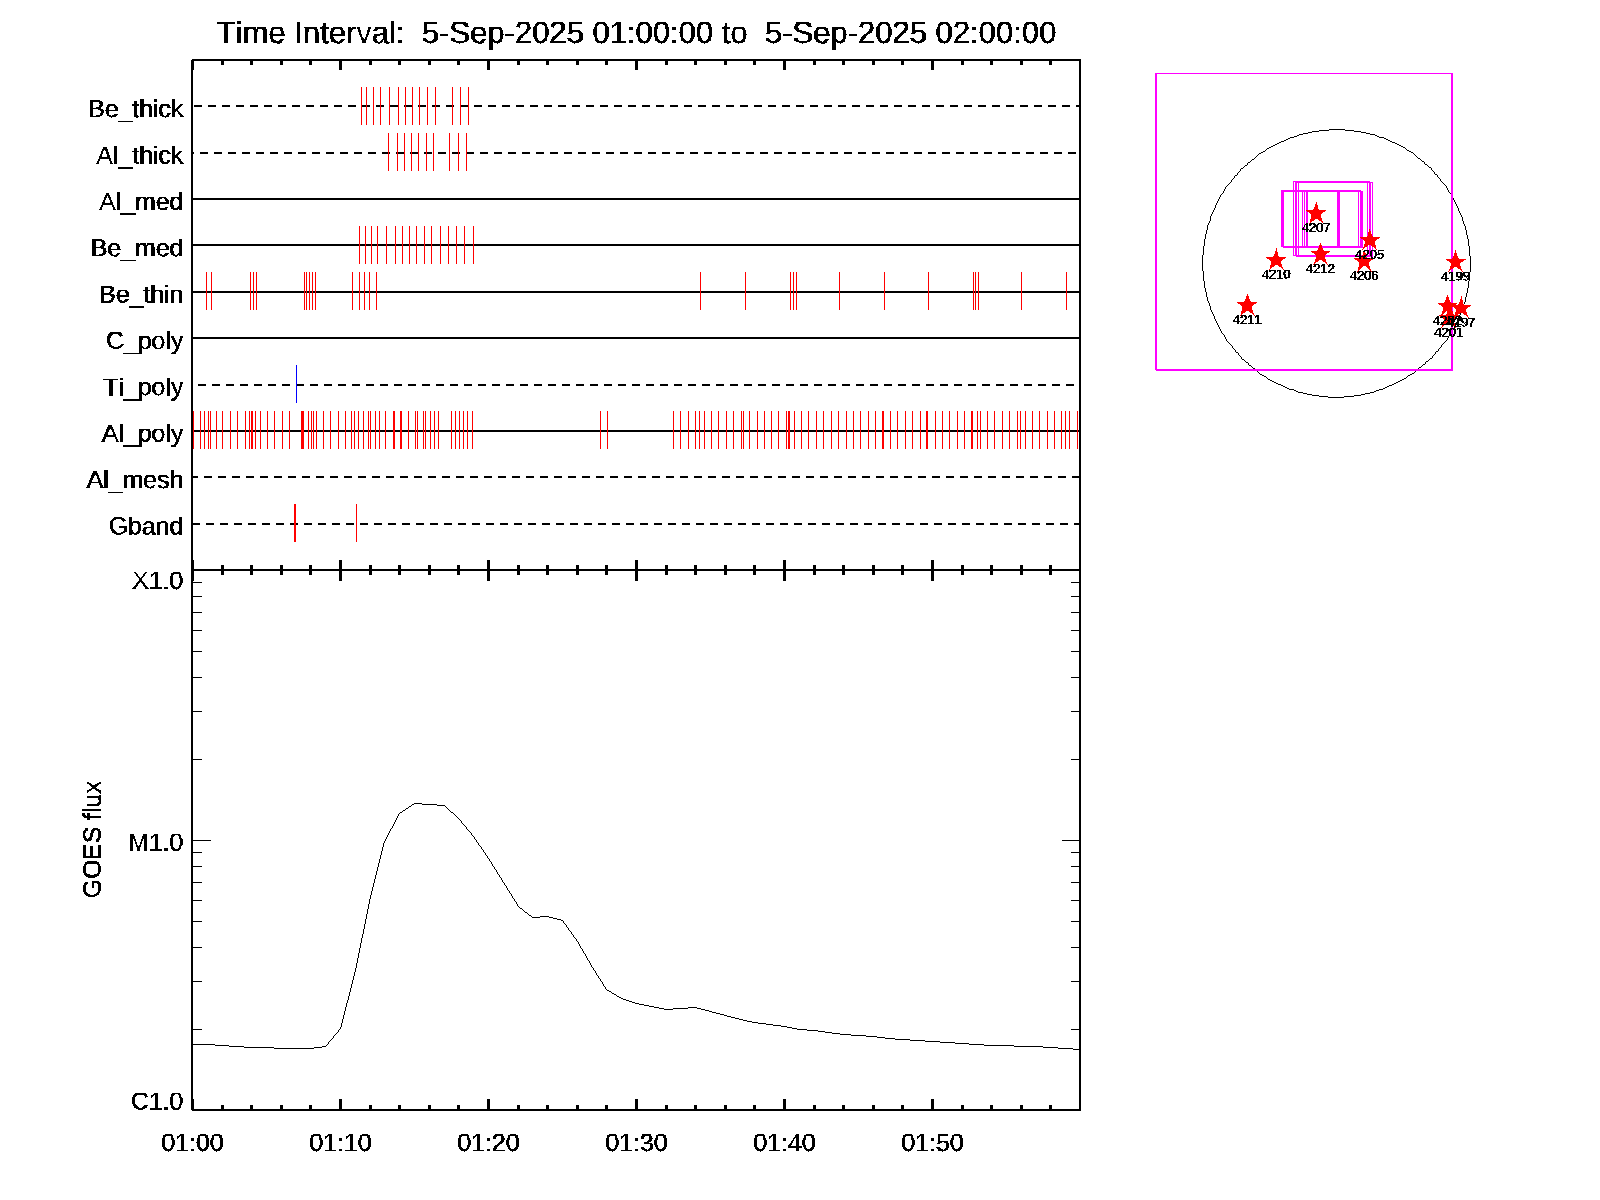
Task: Select the star marker for region 4212
Action: click(x=1320, y=253)
